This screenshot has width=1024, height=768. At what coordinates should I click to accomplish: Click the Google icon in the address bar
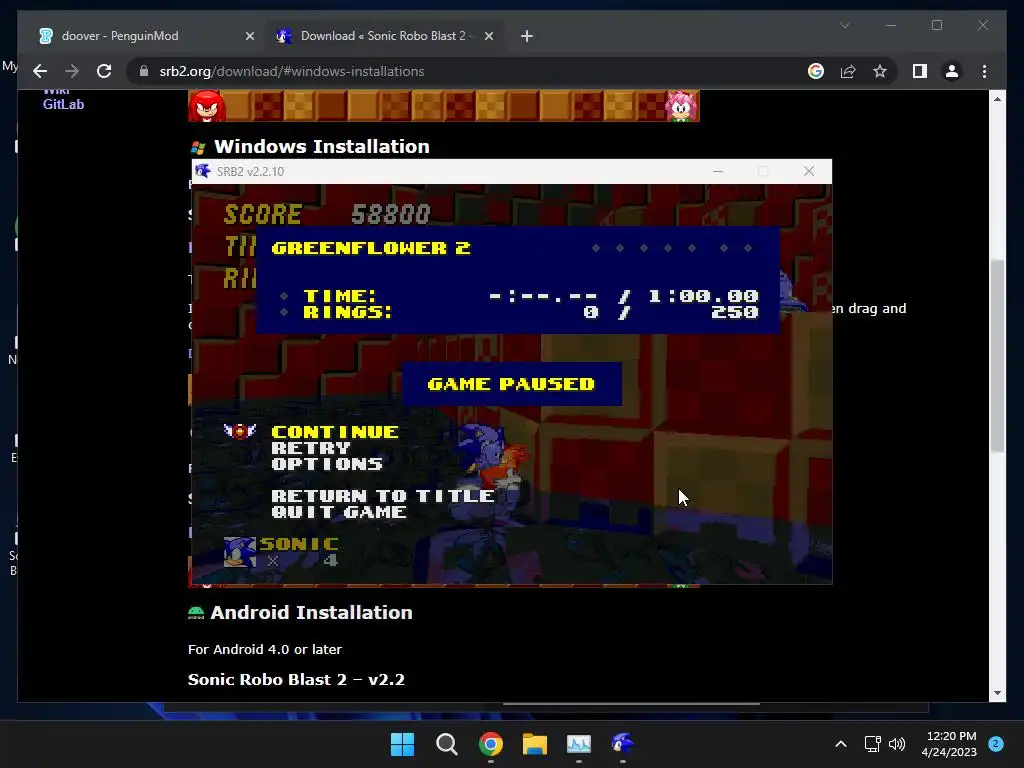tap(816, 71)
